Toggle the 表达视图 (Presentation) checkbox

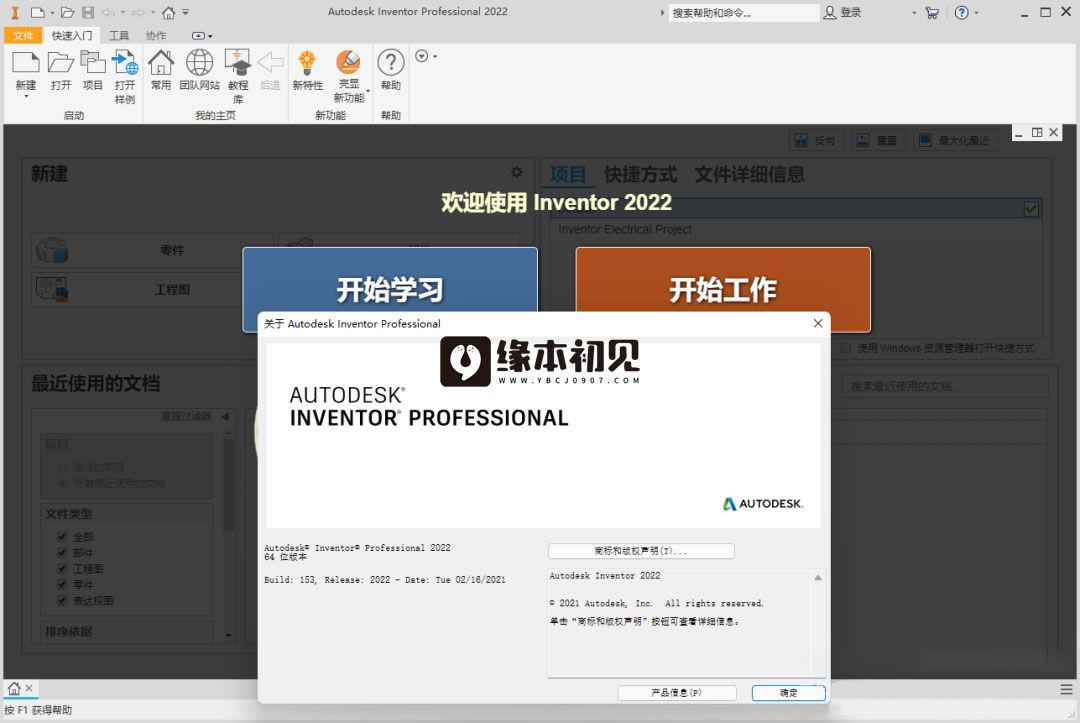pos(62,600)
